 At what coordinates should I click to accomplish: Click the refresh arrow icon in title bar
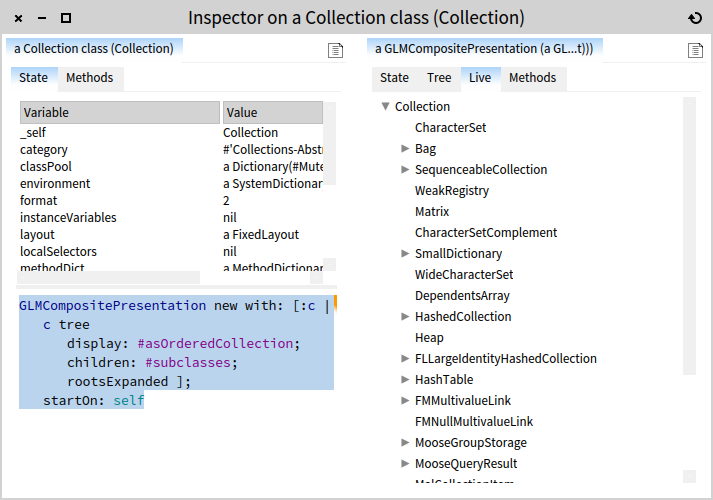point(695,18)
